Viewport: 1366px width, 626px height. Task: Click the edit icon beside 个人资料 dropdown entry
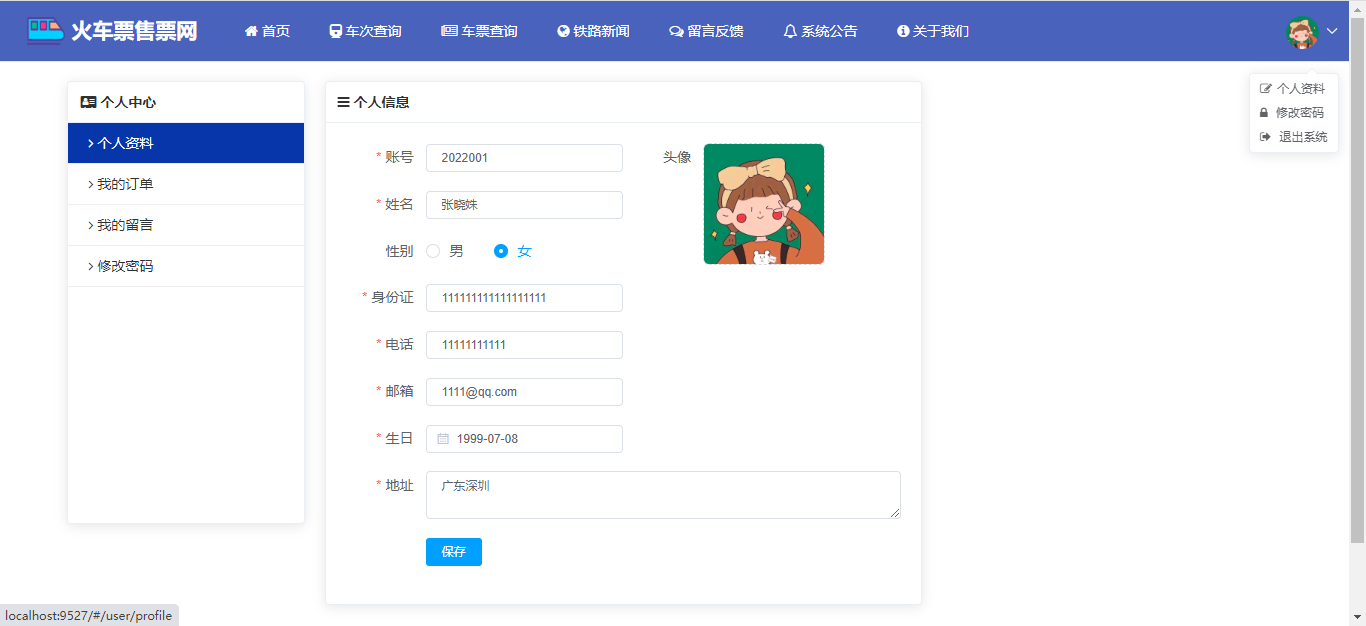pos(1265,88)
